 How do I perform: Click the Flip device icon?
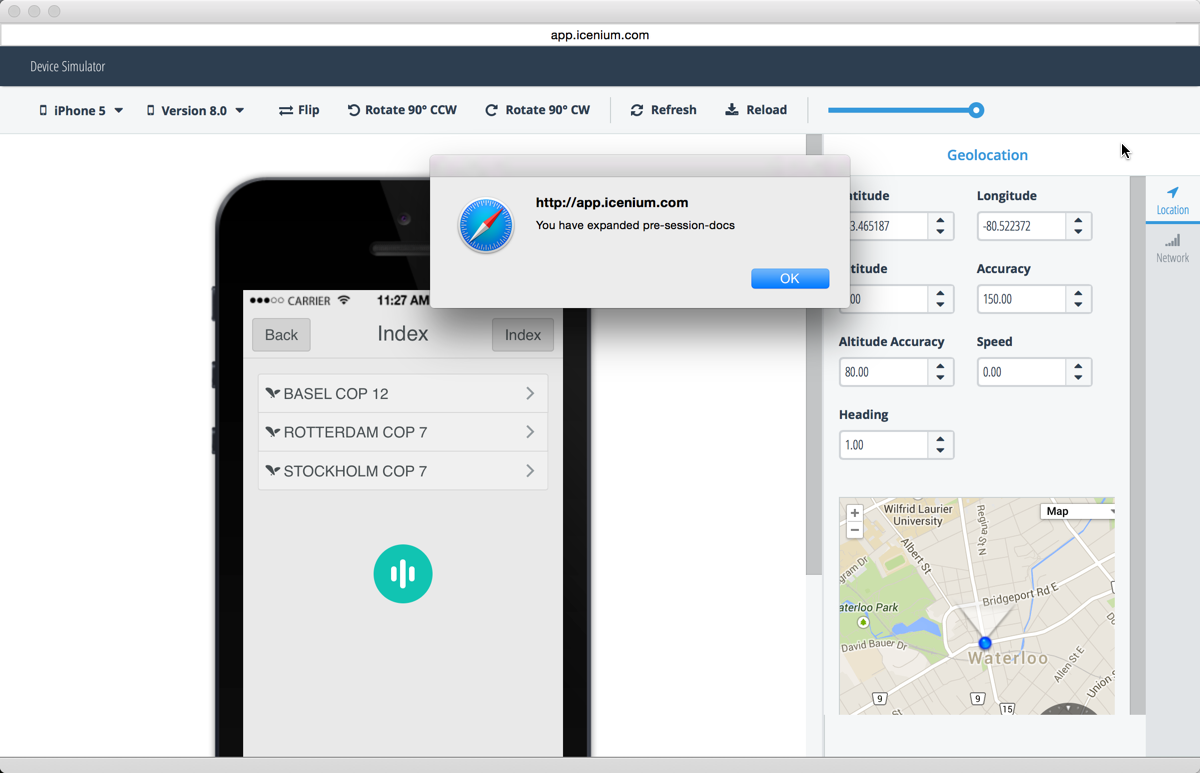286,110
